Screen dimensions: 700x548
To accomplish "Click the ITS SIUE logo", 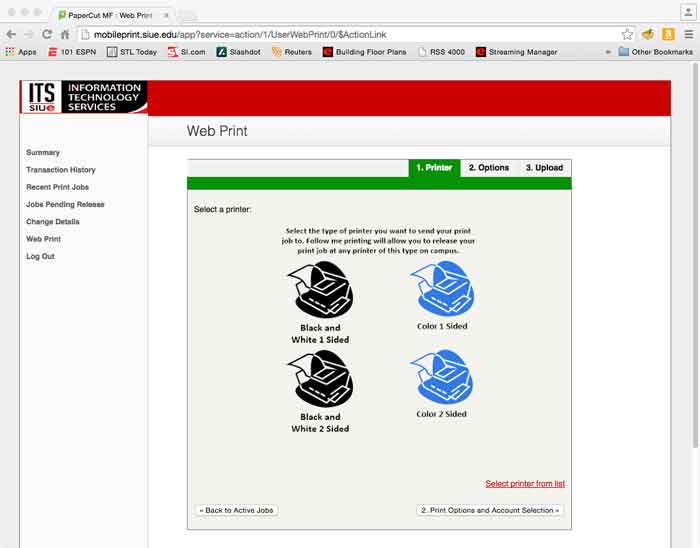I will [x=84, y=97].
